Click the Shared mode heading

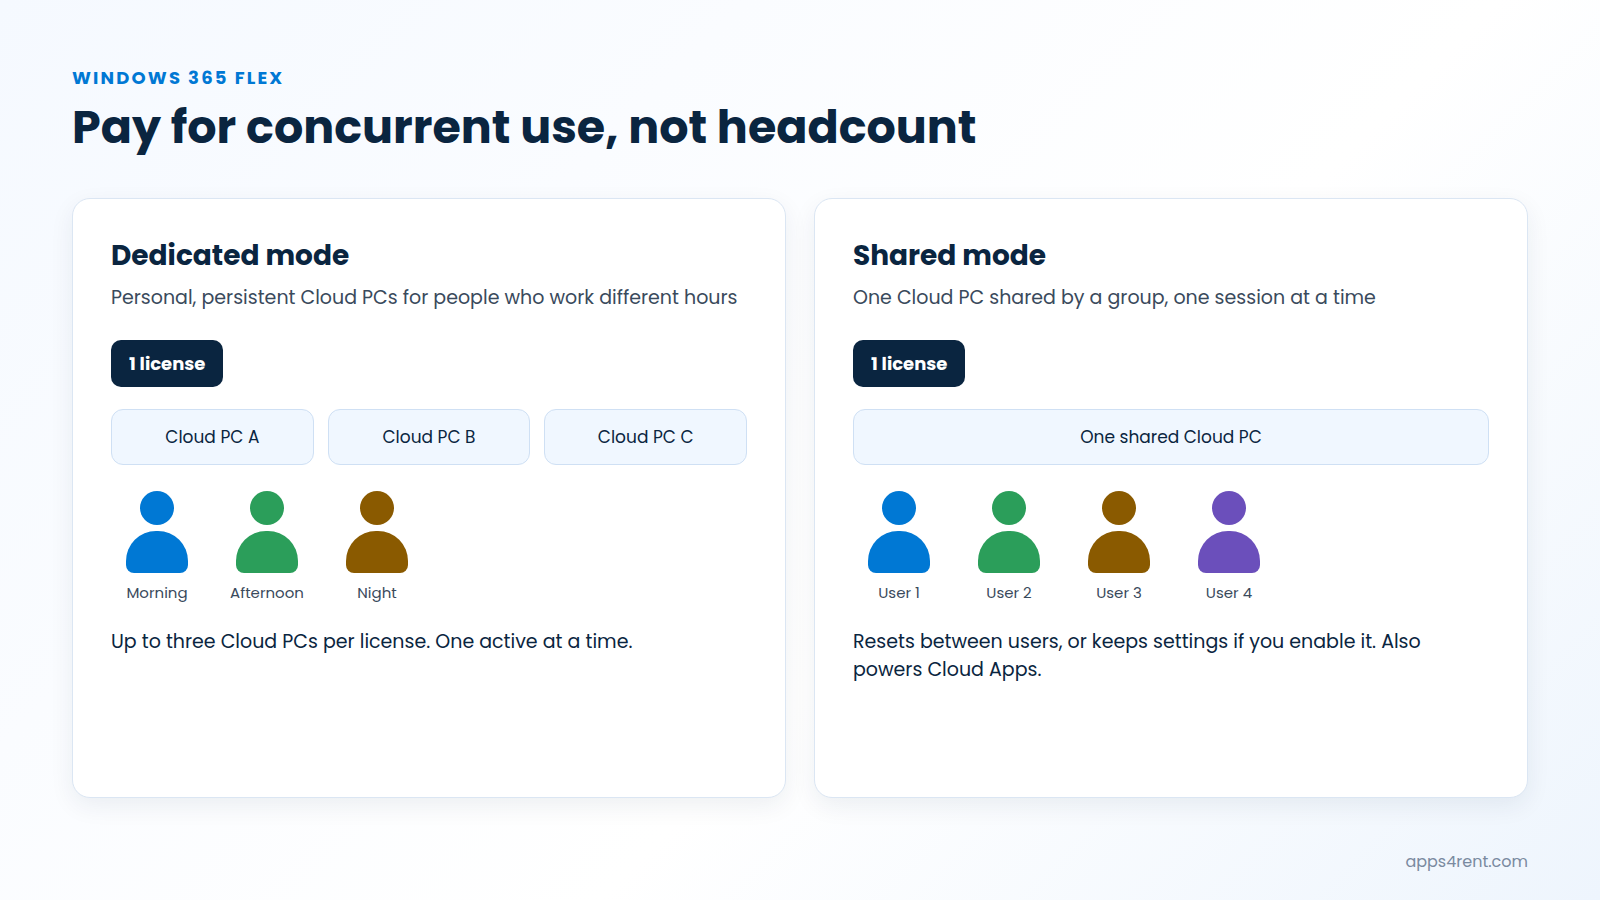(x=949, y=255)
